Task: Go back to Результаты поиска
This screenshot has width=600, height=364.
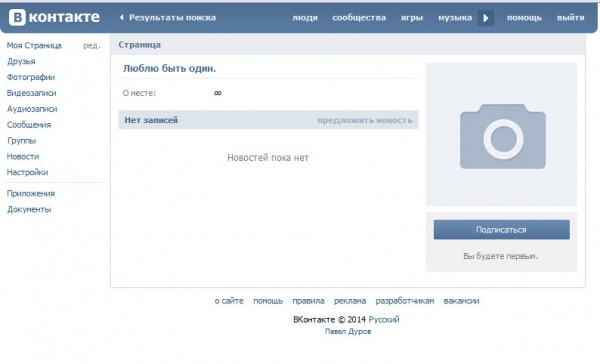Action: (x=168, y=18)
